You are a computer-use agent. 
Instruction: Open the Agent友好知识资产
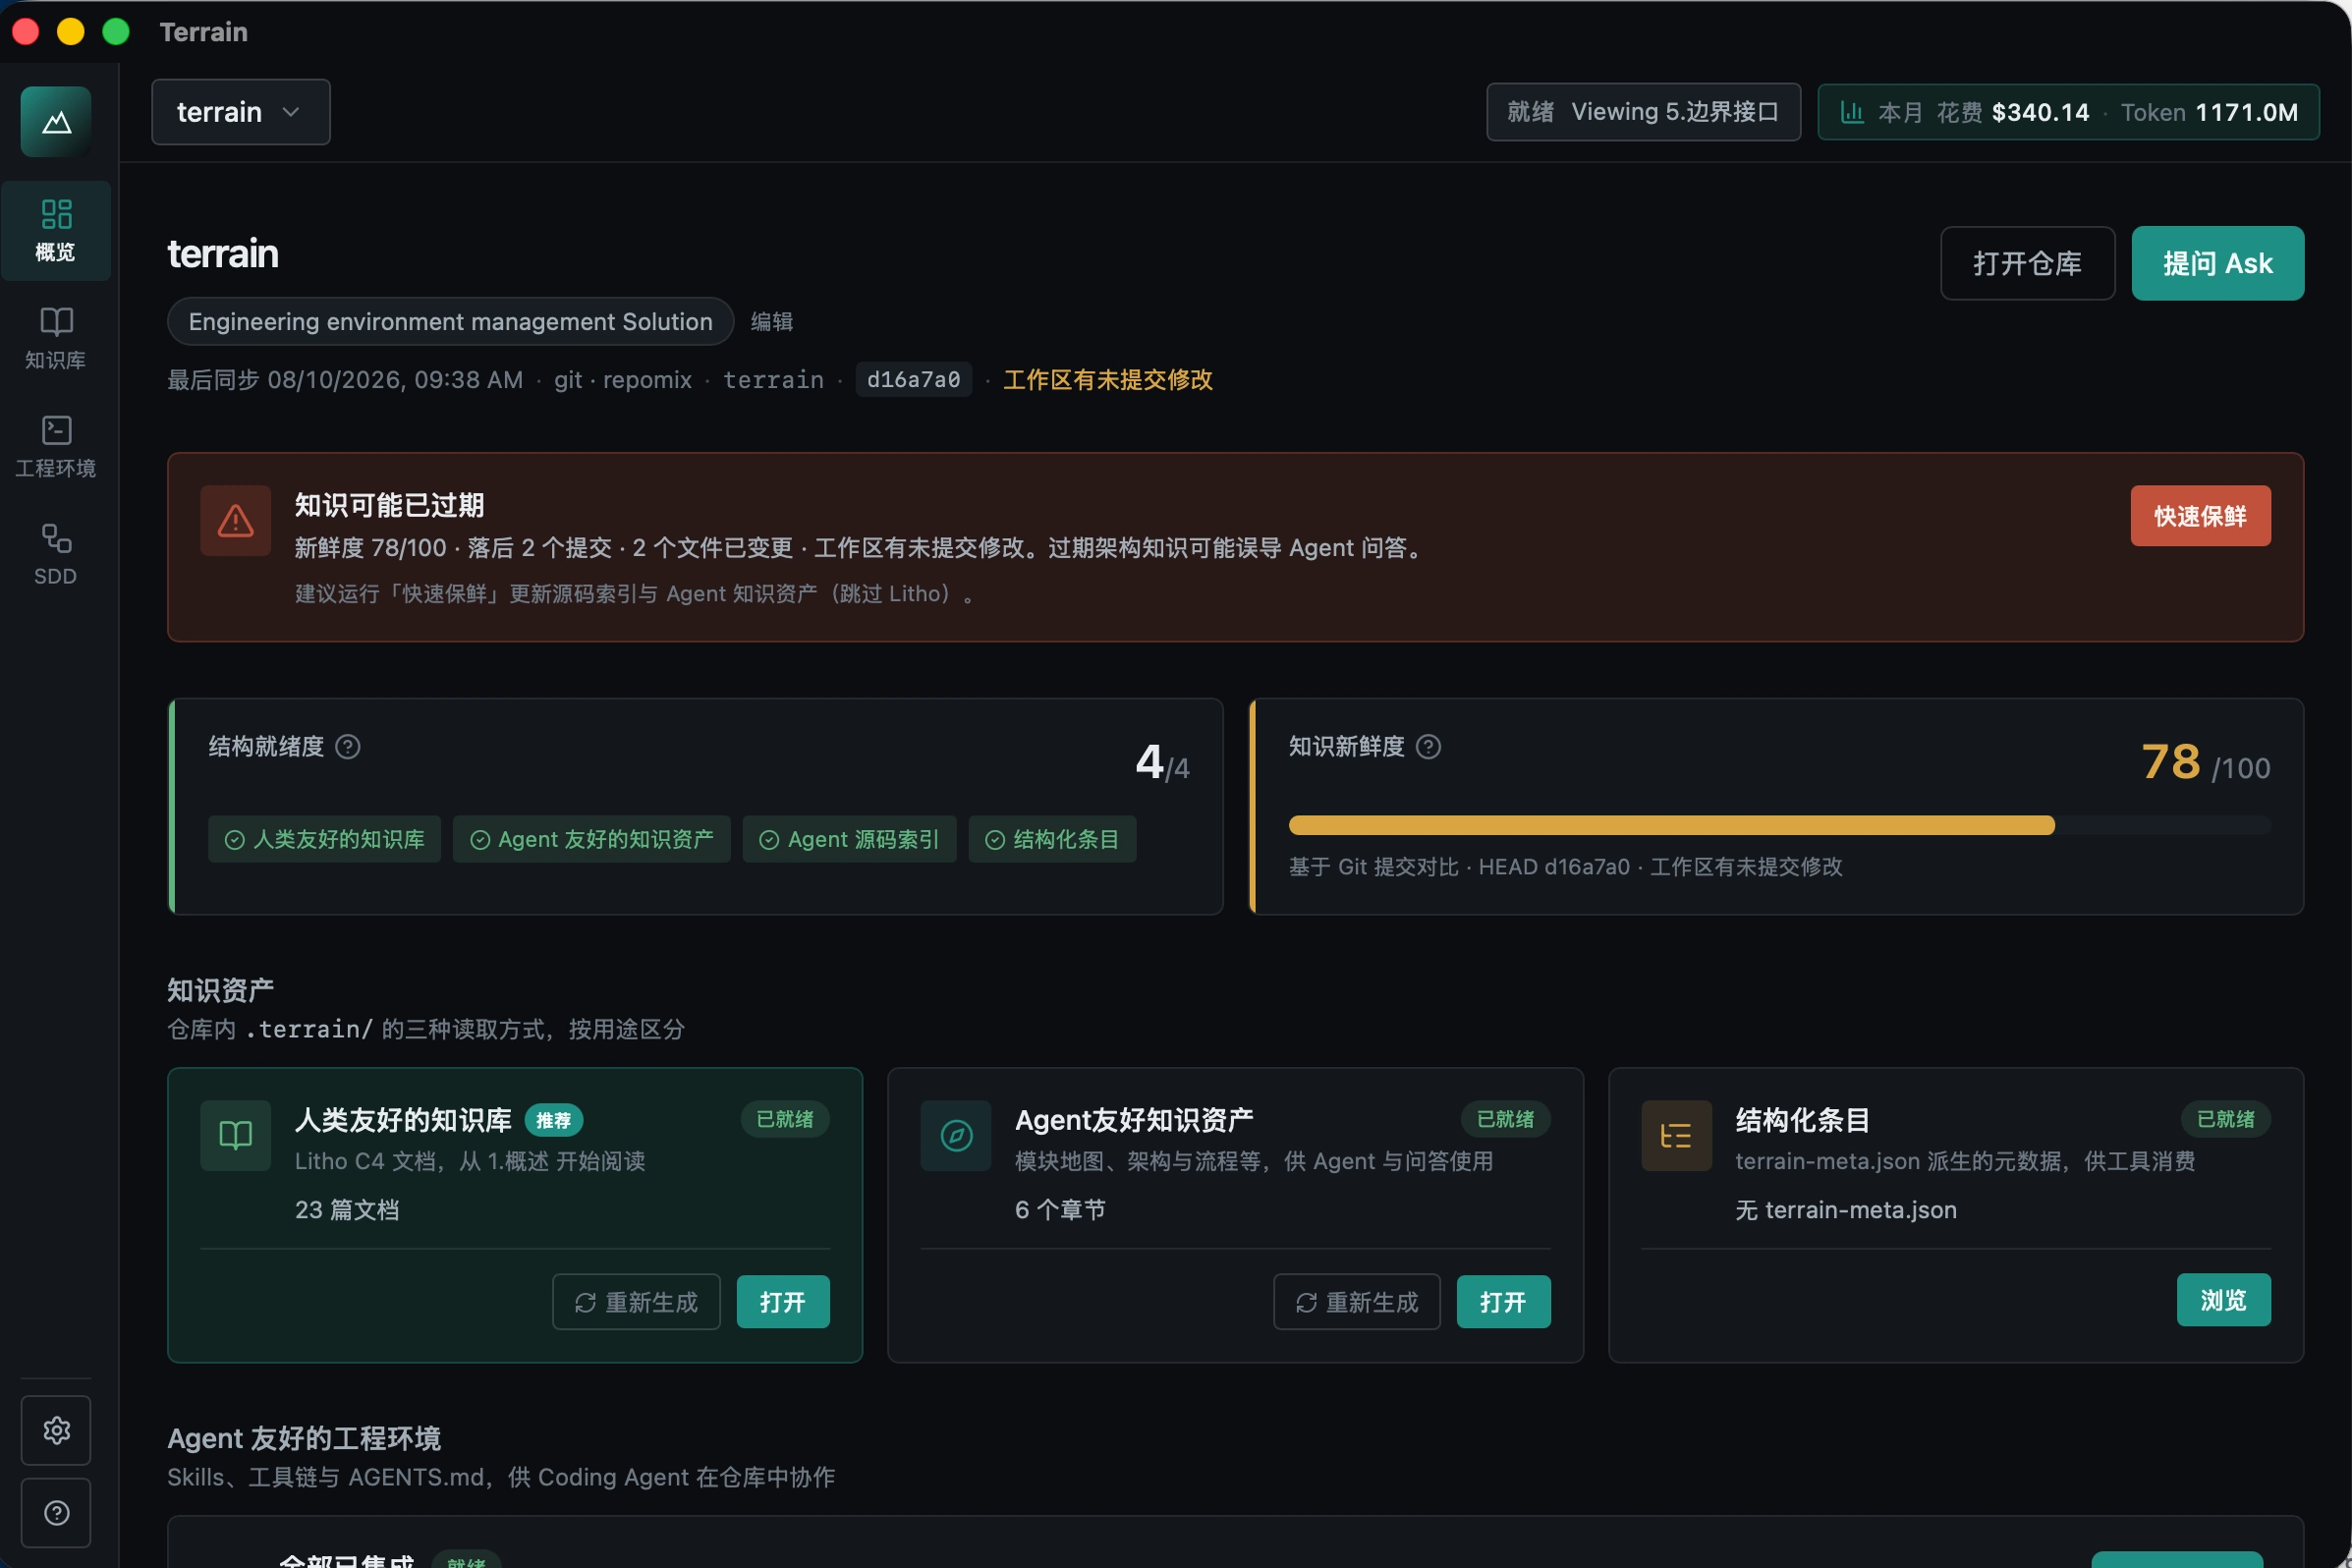click(x=1503, y=1302)
